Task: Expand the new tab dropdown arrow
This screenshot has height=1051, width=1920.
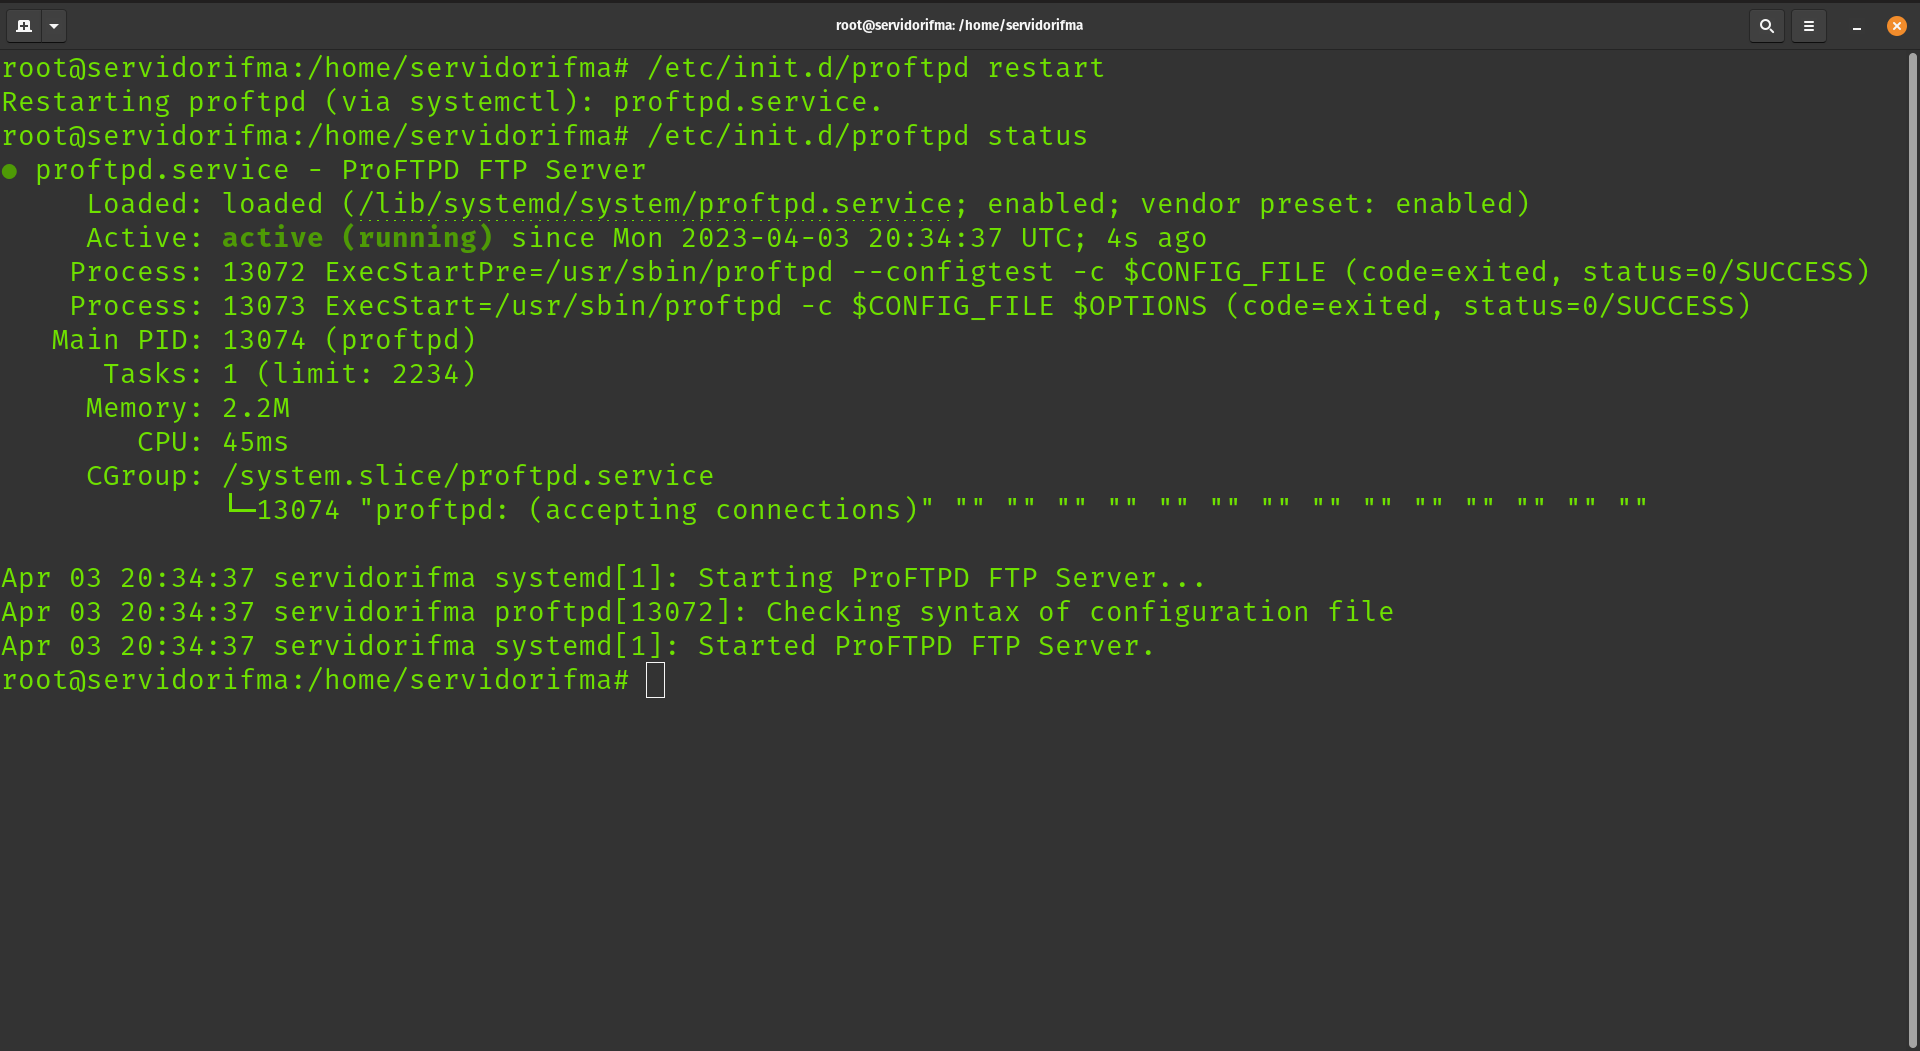Action: click(x=55, y=26)
